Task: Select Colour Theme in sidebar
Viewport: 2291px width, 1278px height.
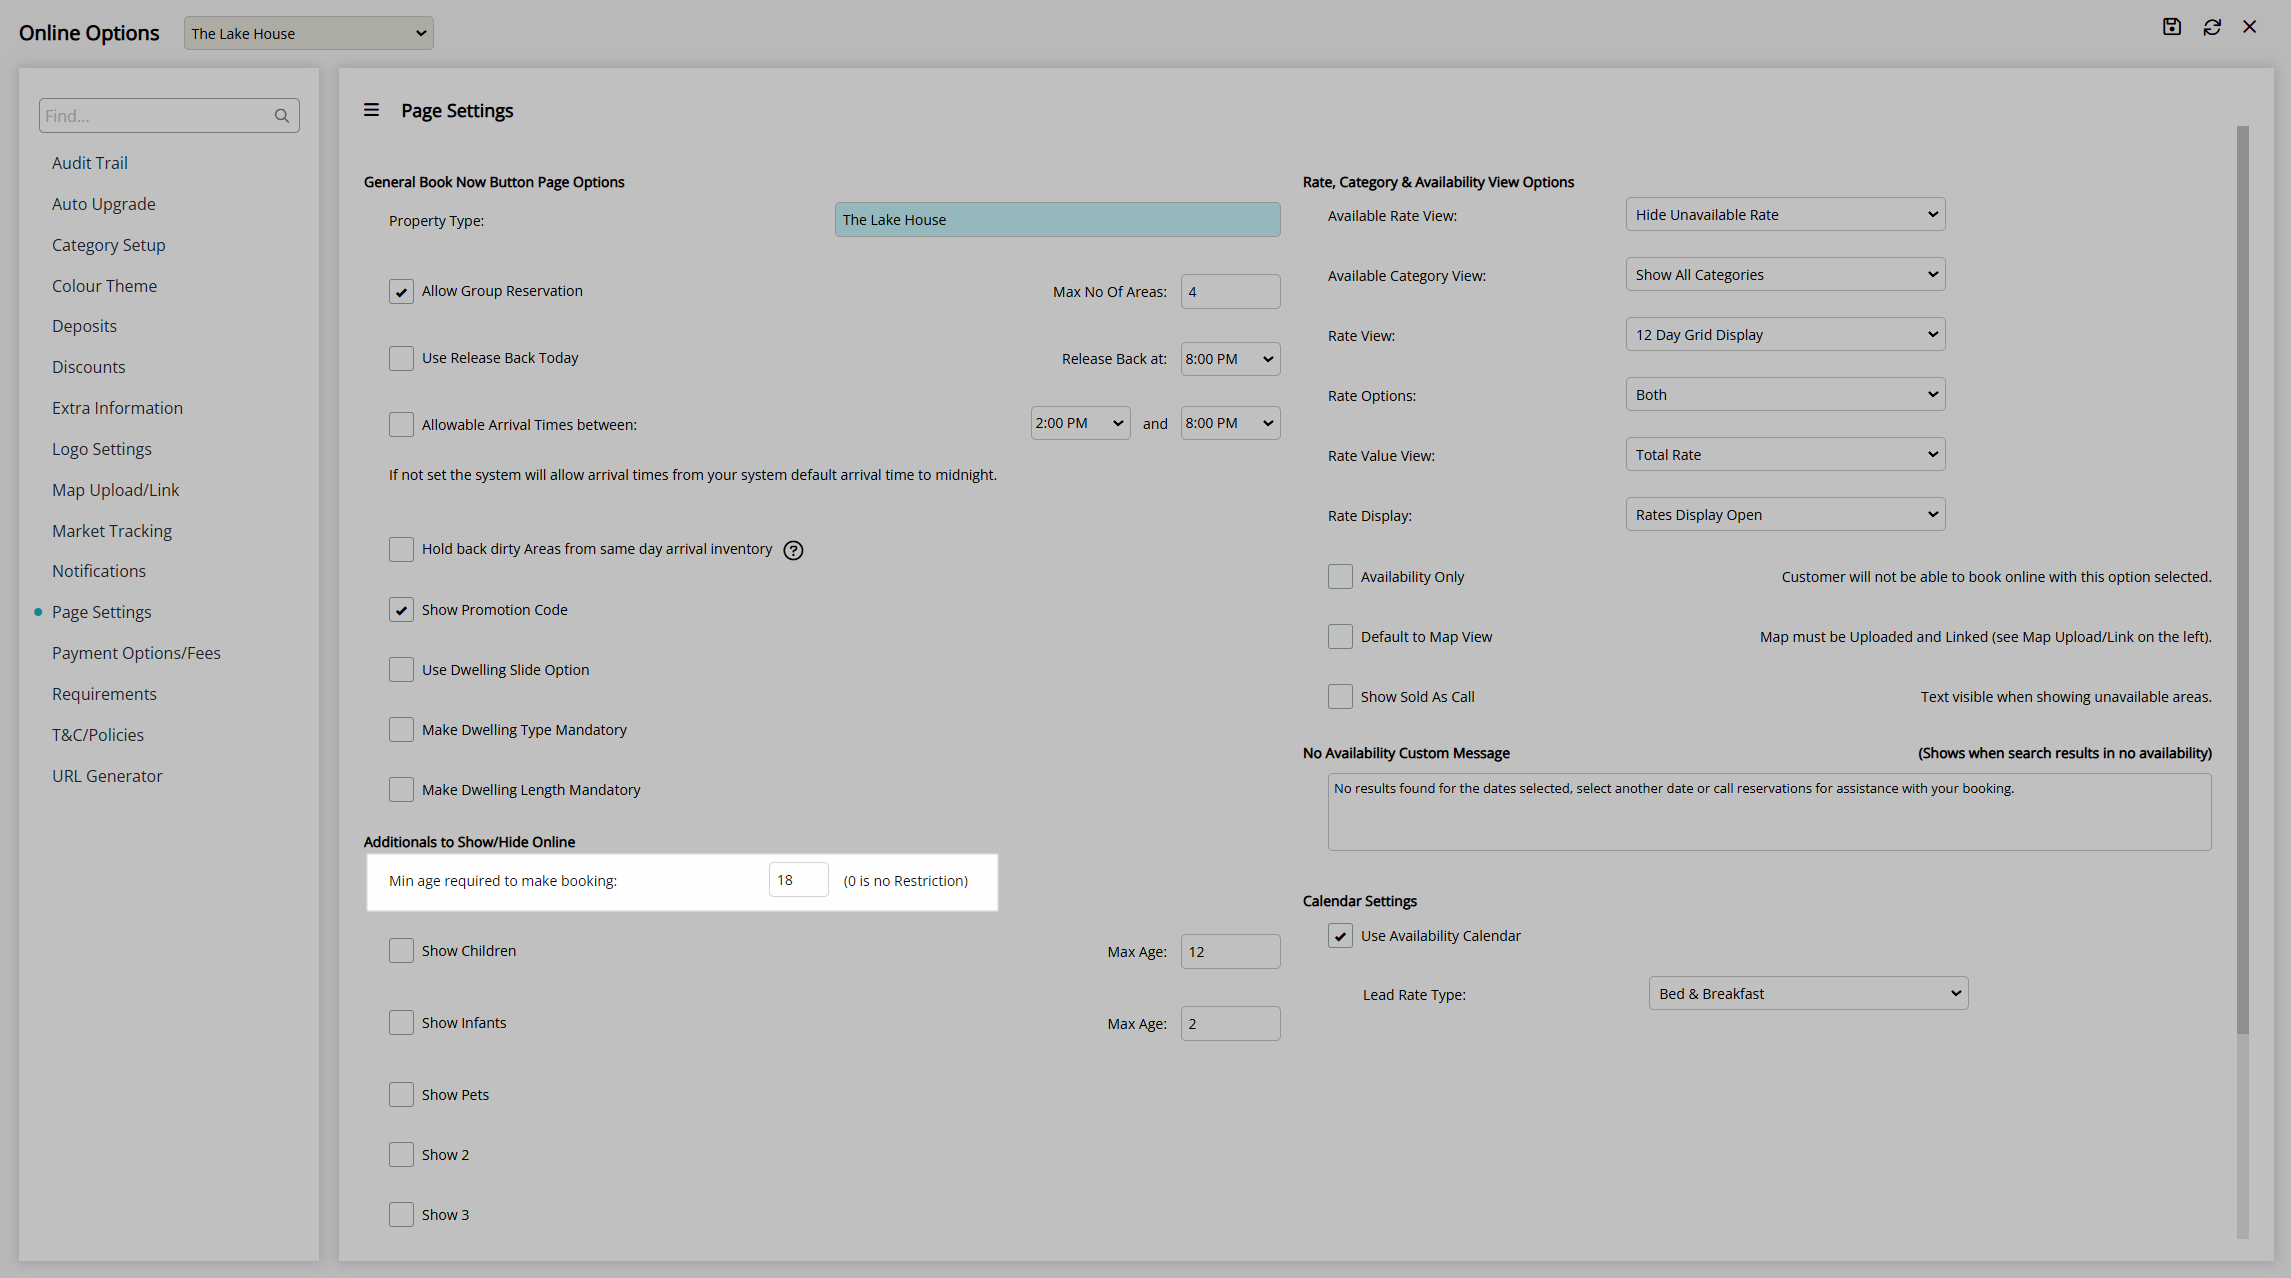Action: [x=105, y=286]
